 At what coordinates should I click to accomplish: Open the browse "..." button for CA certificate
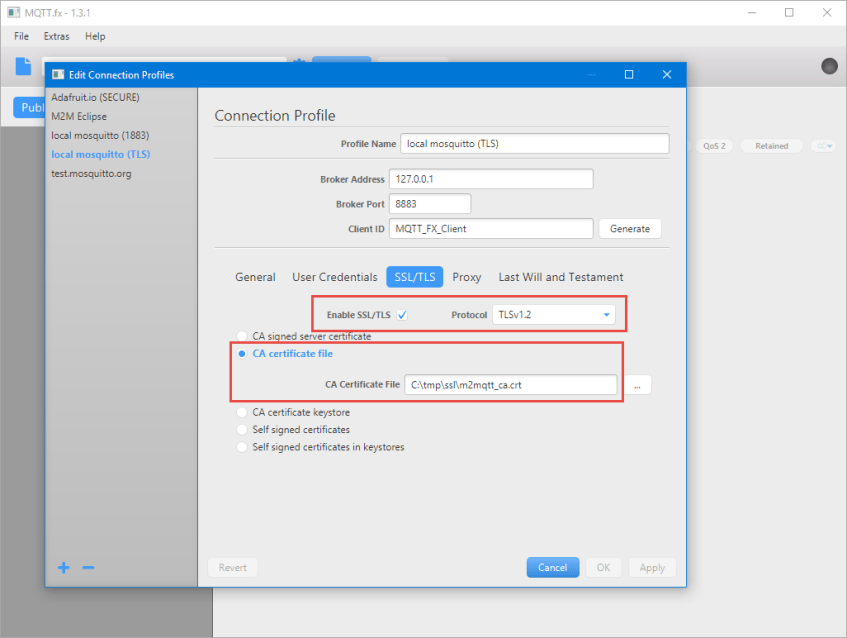tap(637, 384)
